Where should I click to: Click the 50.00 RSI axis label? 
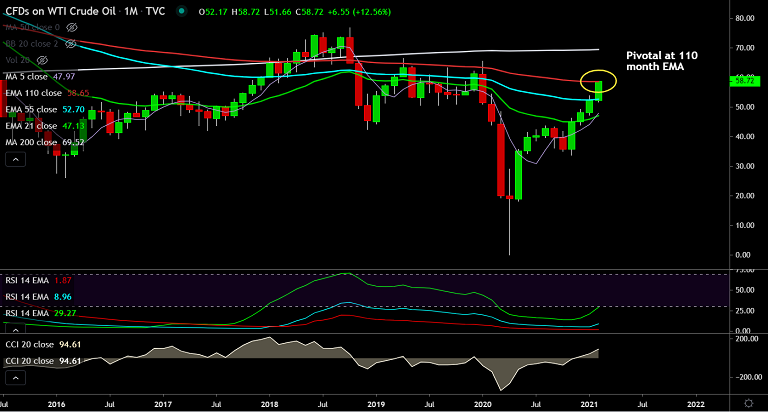744,291
